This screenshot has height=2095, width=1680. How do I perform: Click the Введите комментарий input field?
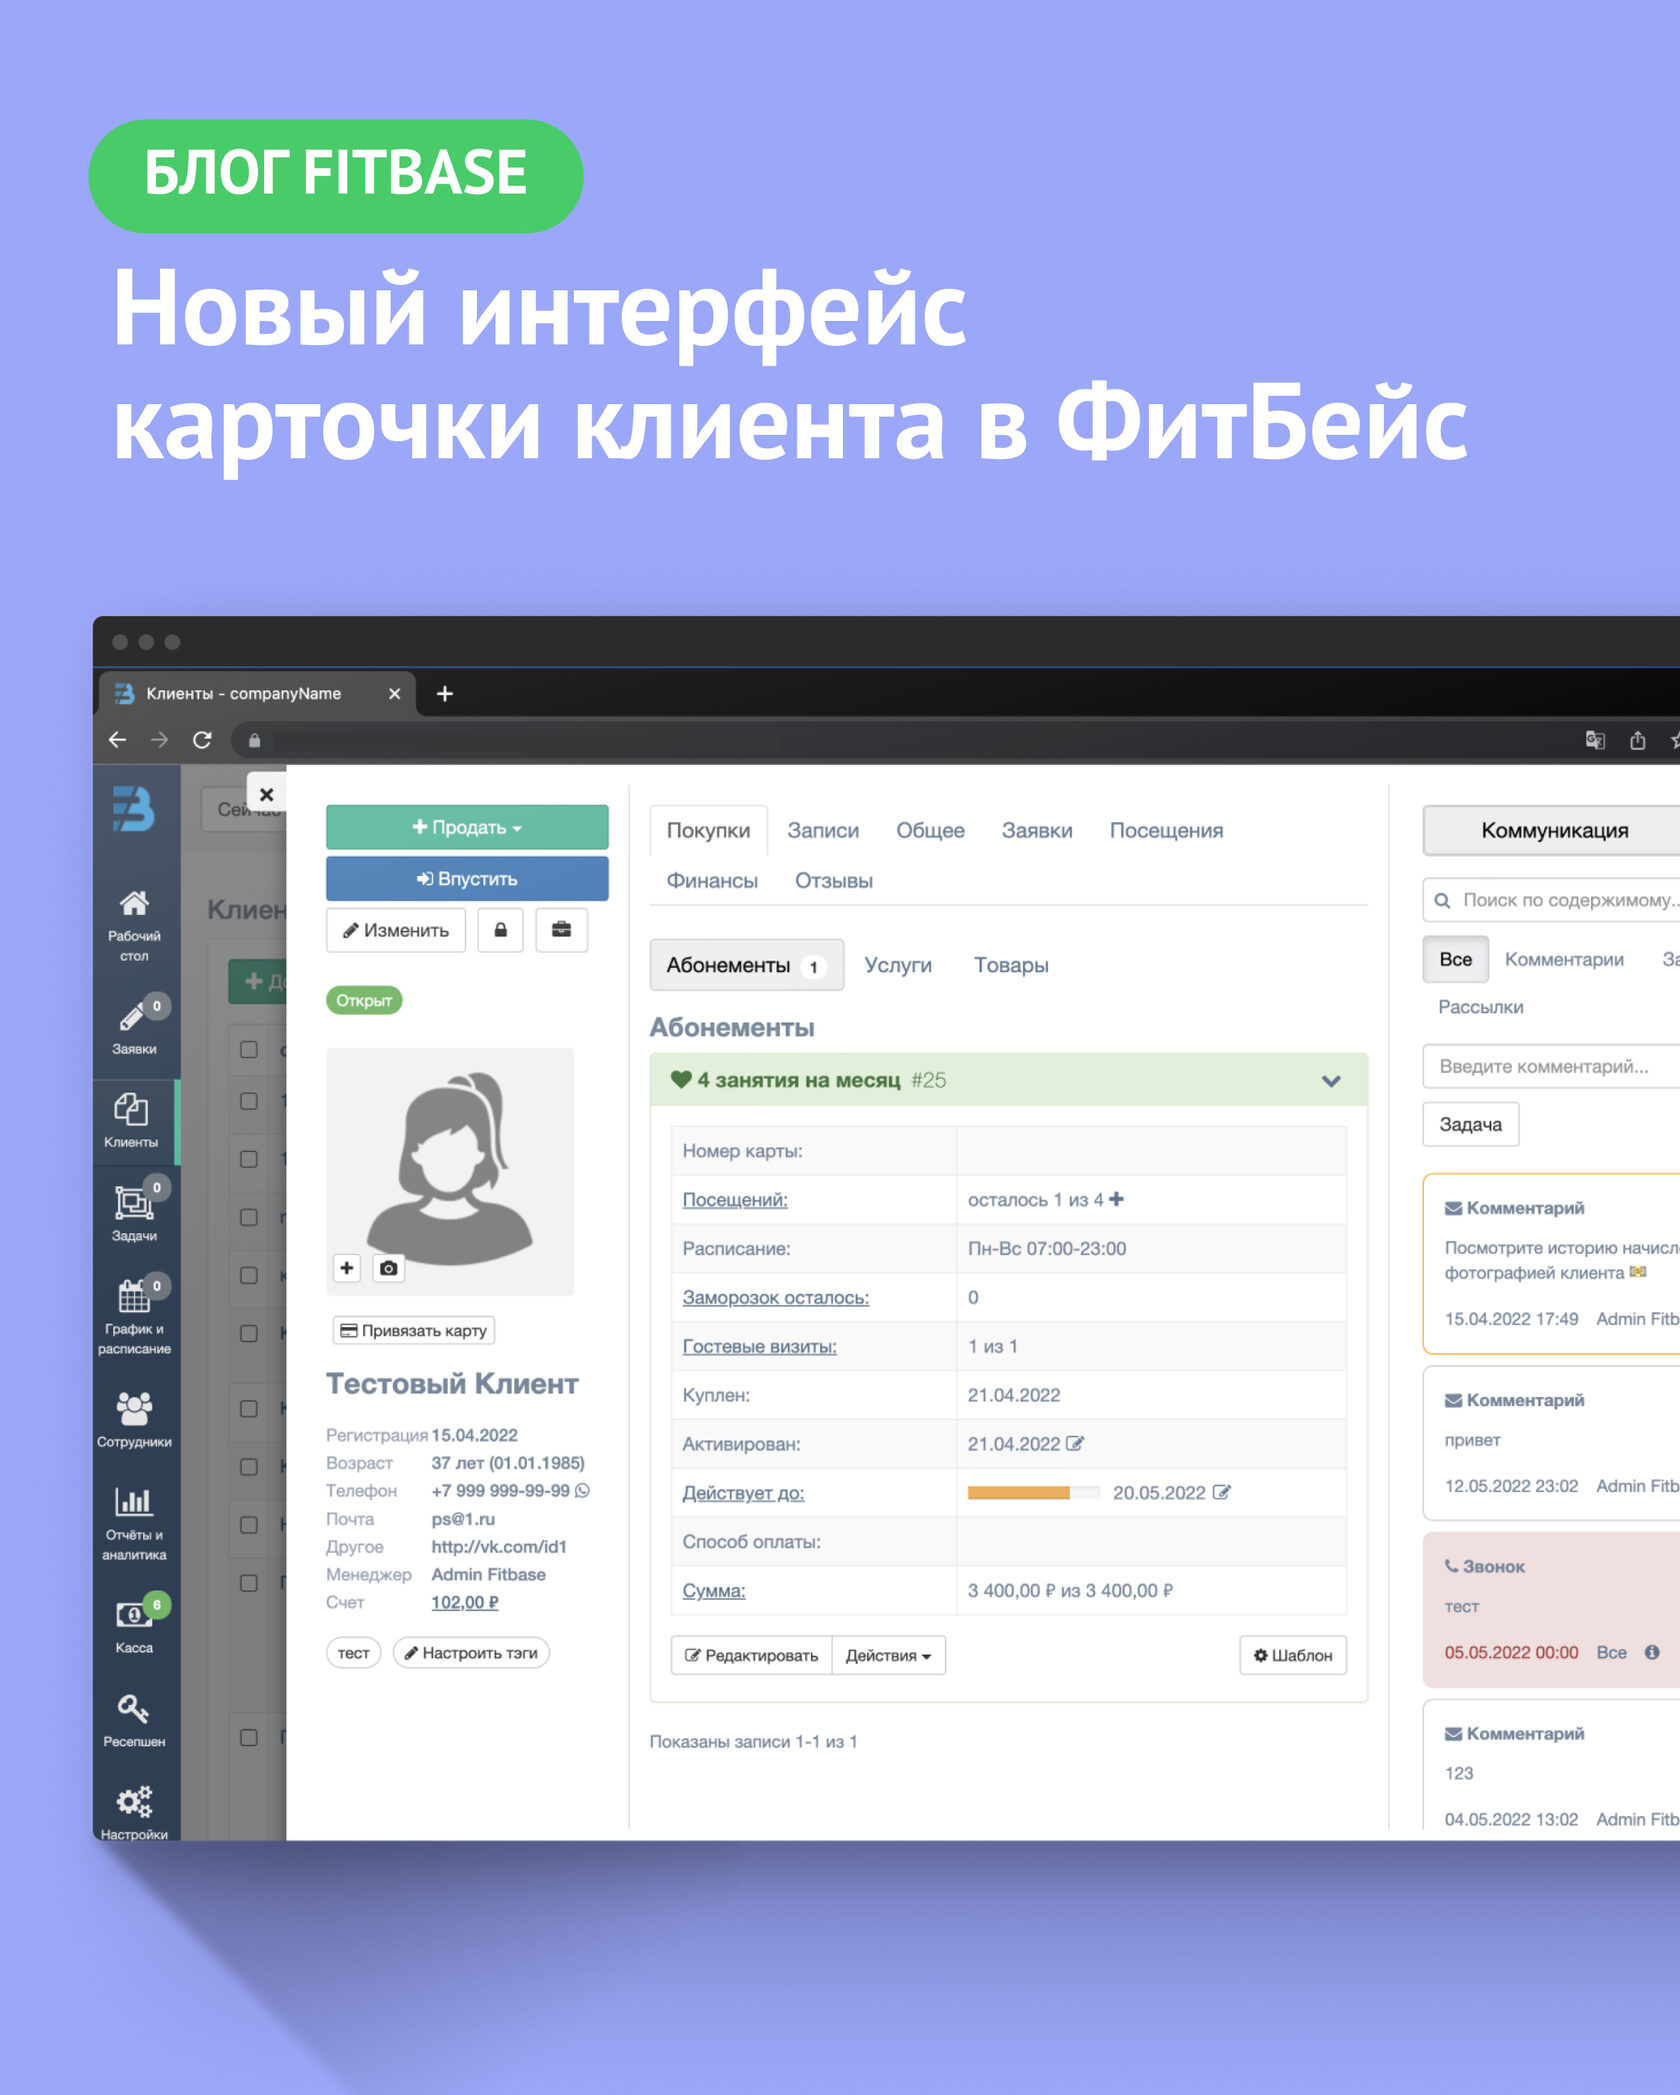point(1553,1066)
